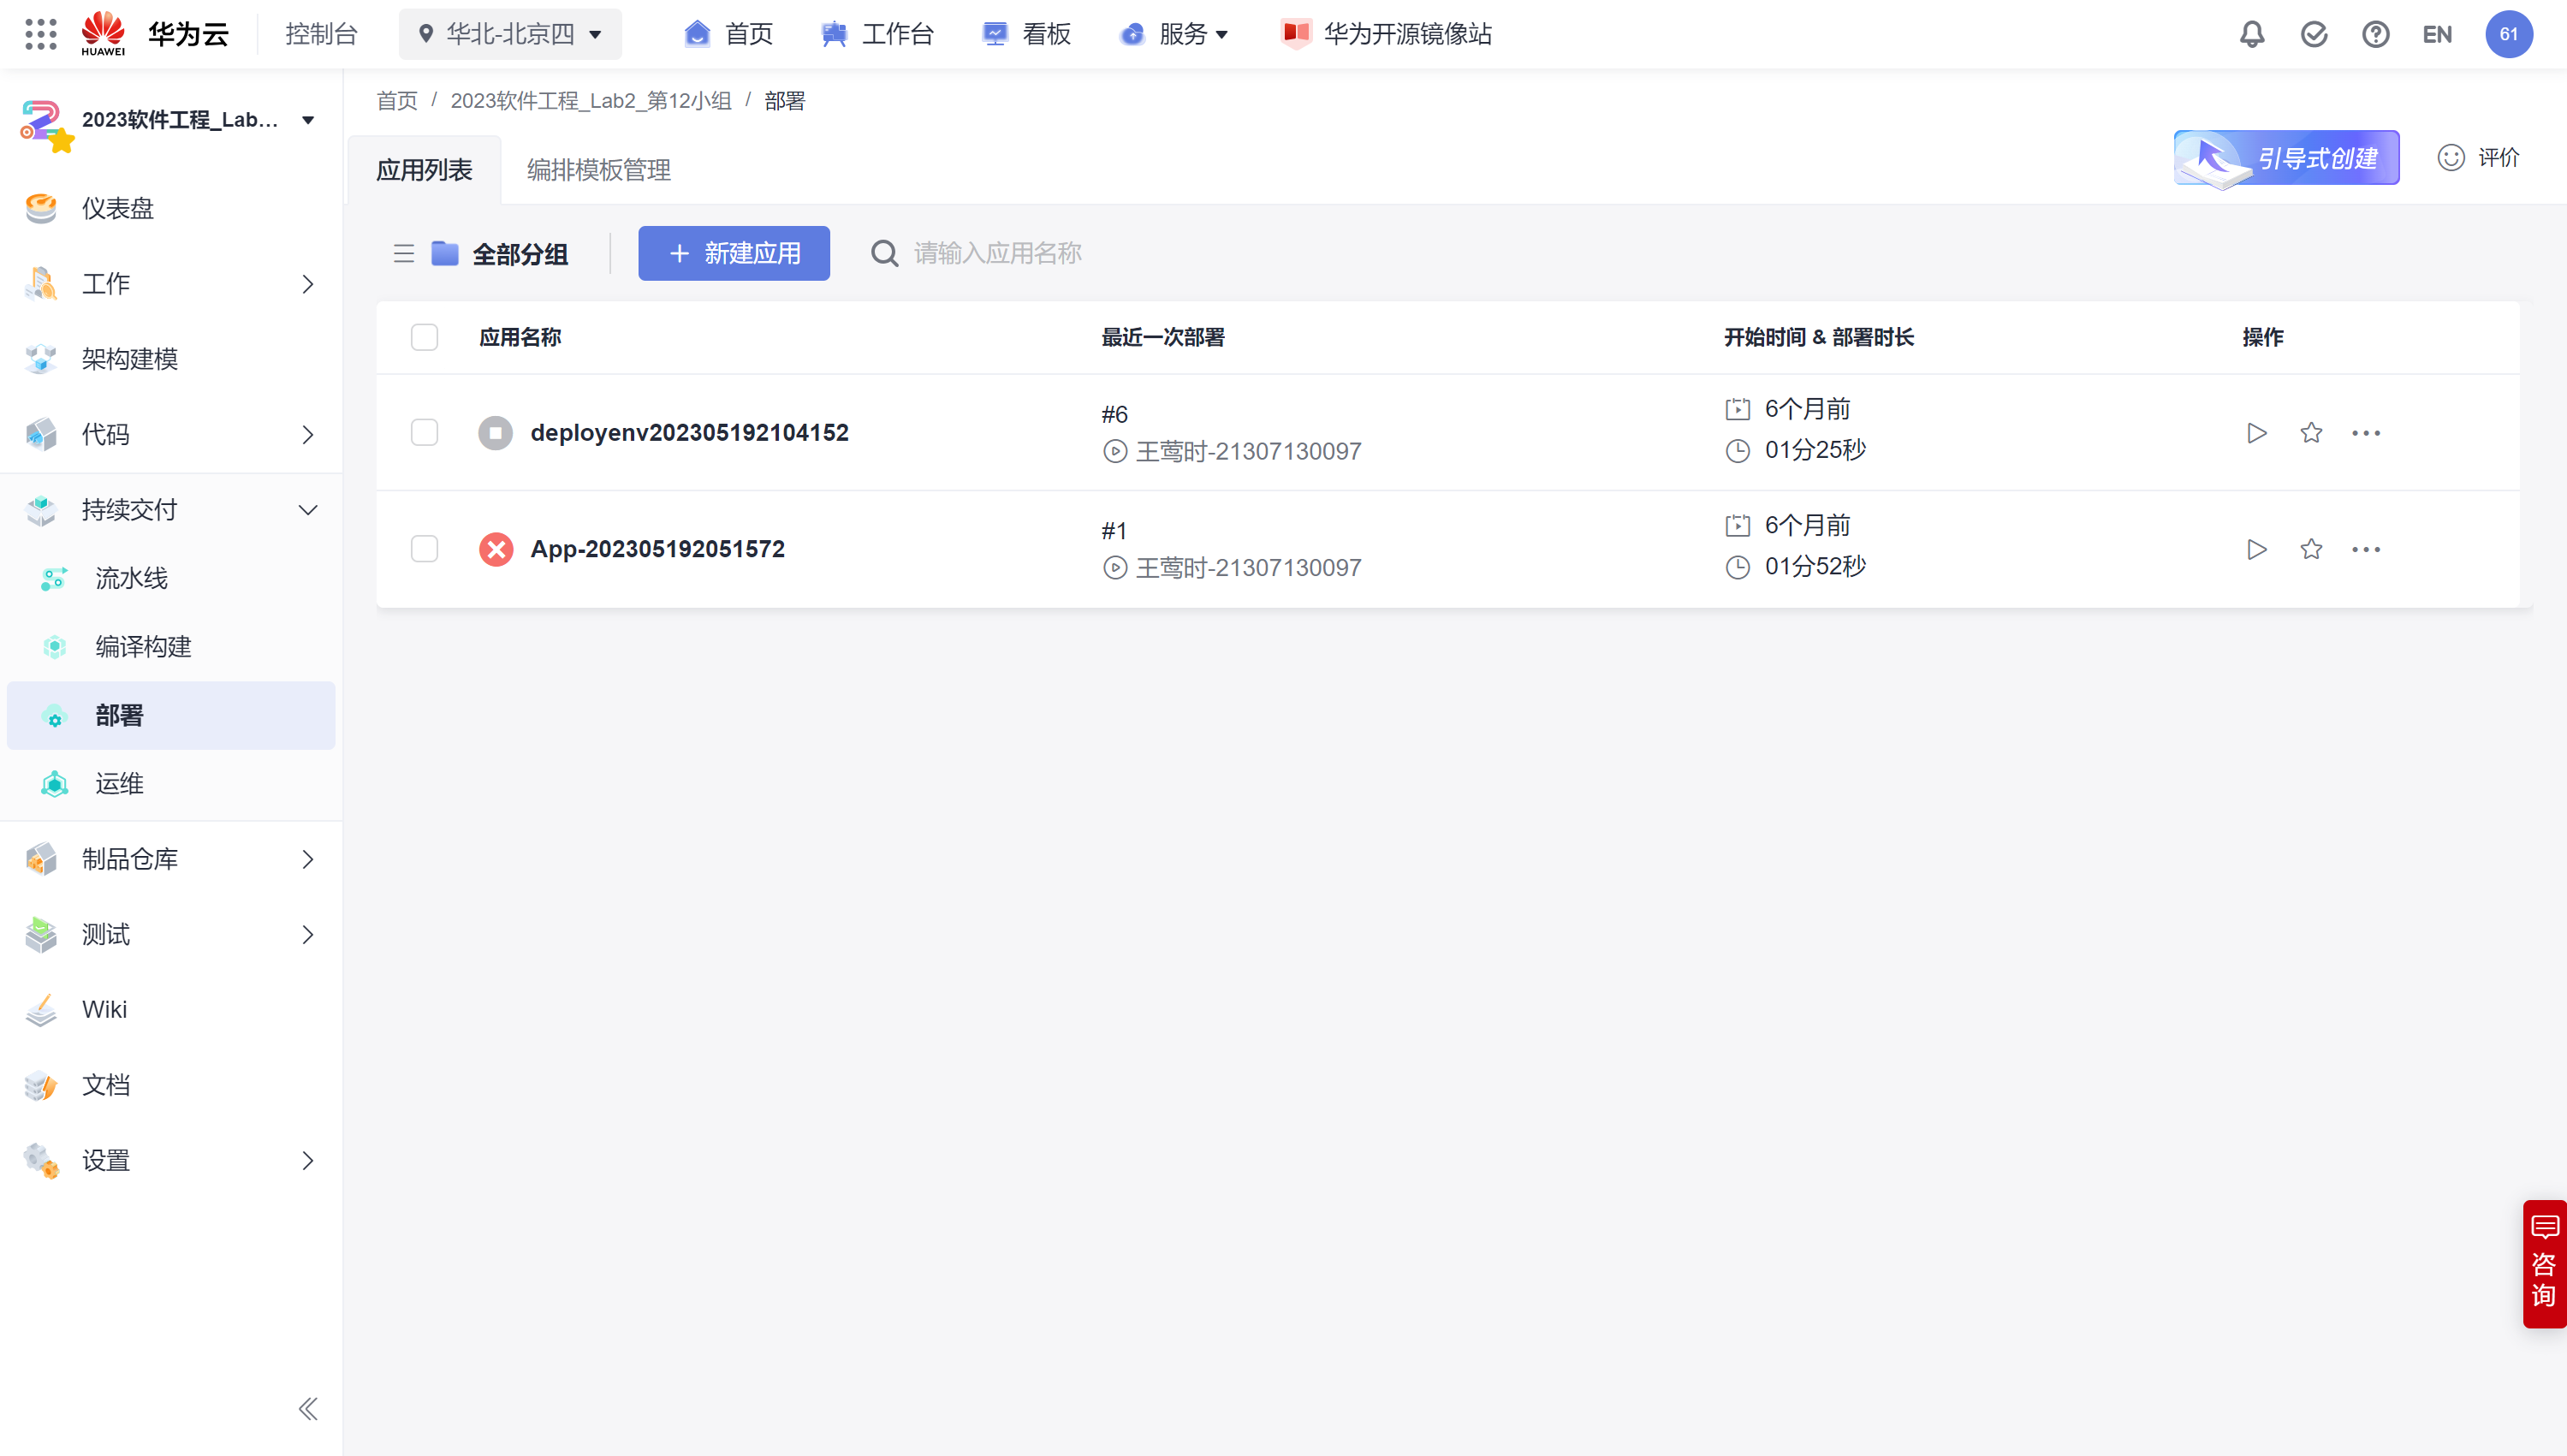Open the app grid launcher icon

pos(41,34)
